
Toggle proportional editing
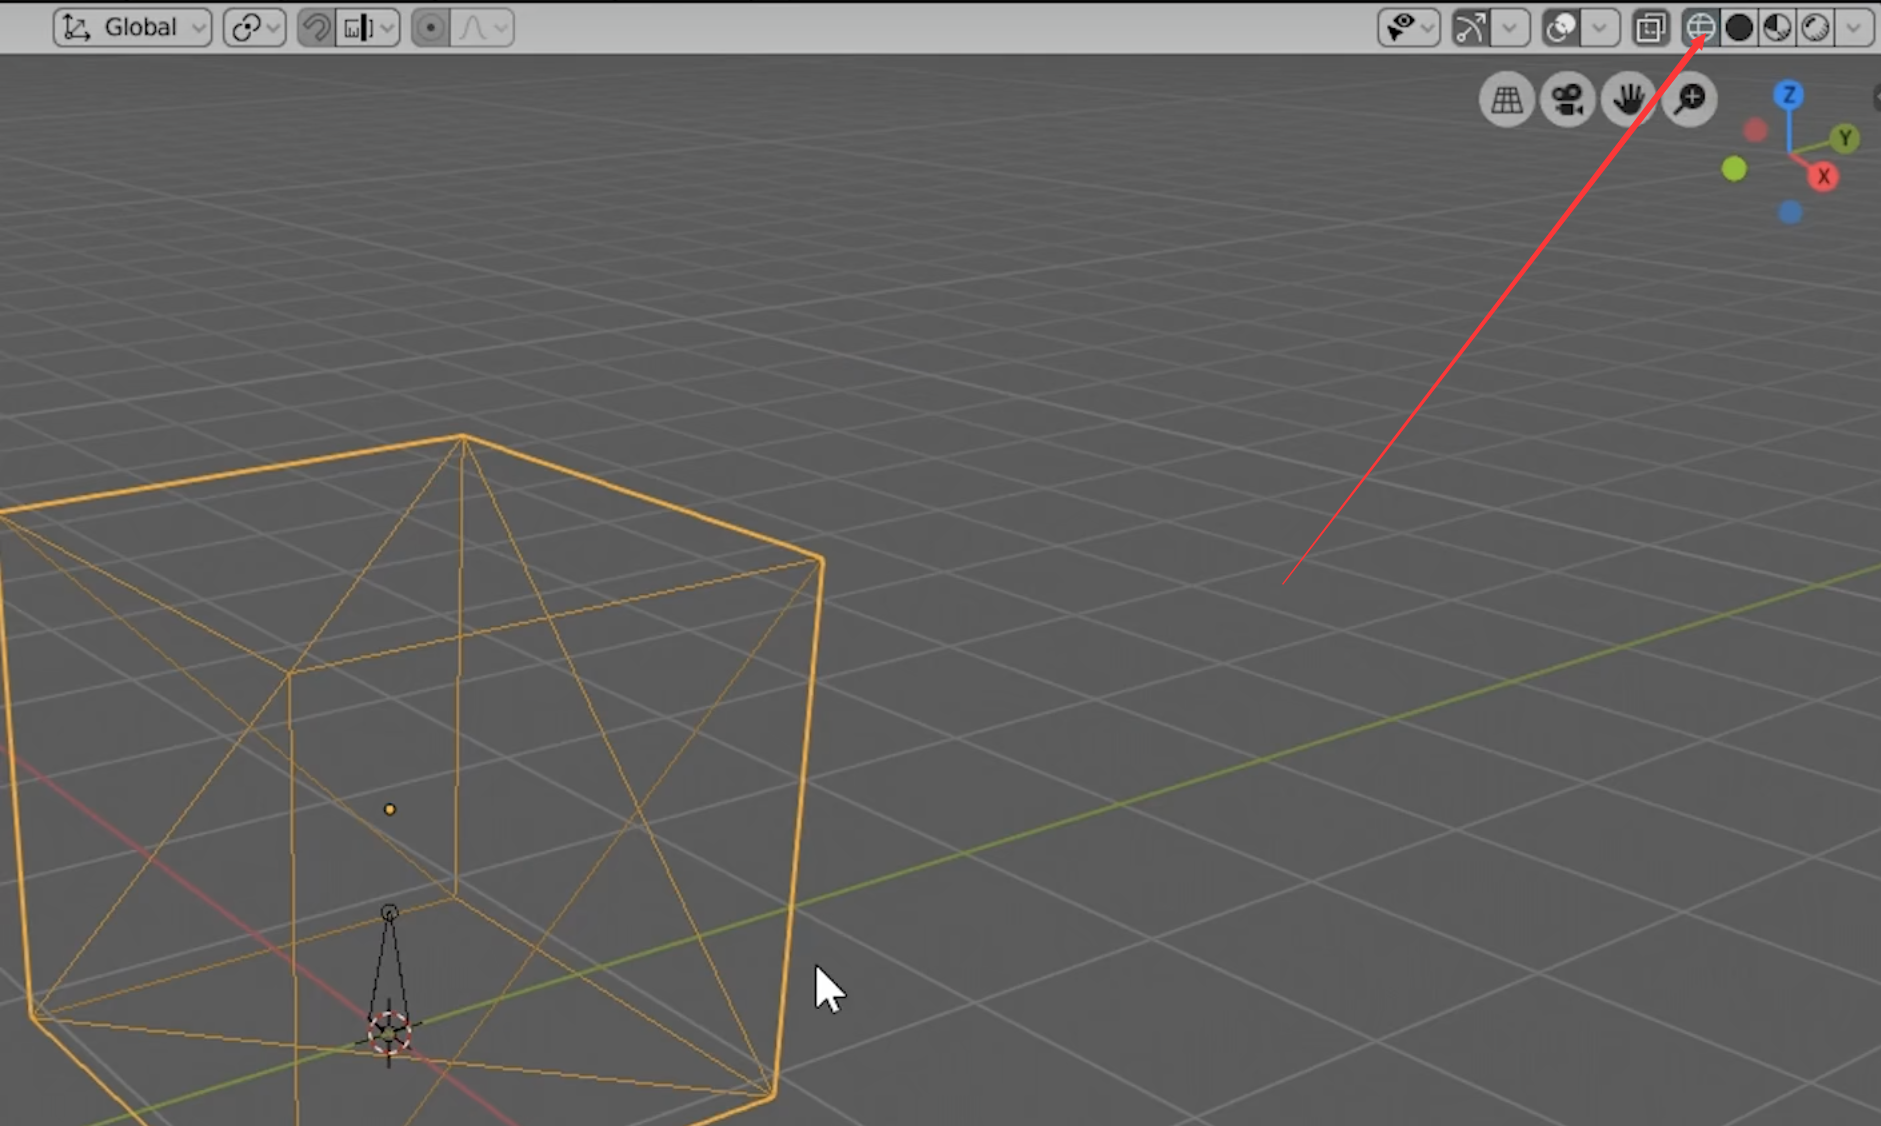click(430, 27)
